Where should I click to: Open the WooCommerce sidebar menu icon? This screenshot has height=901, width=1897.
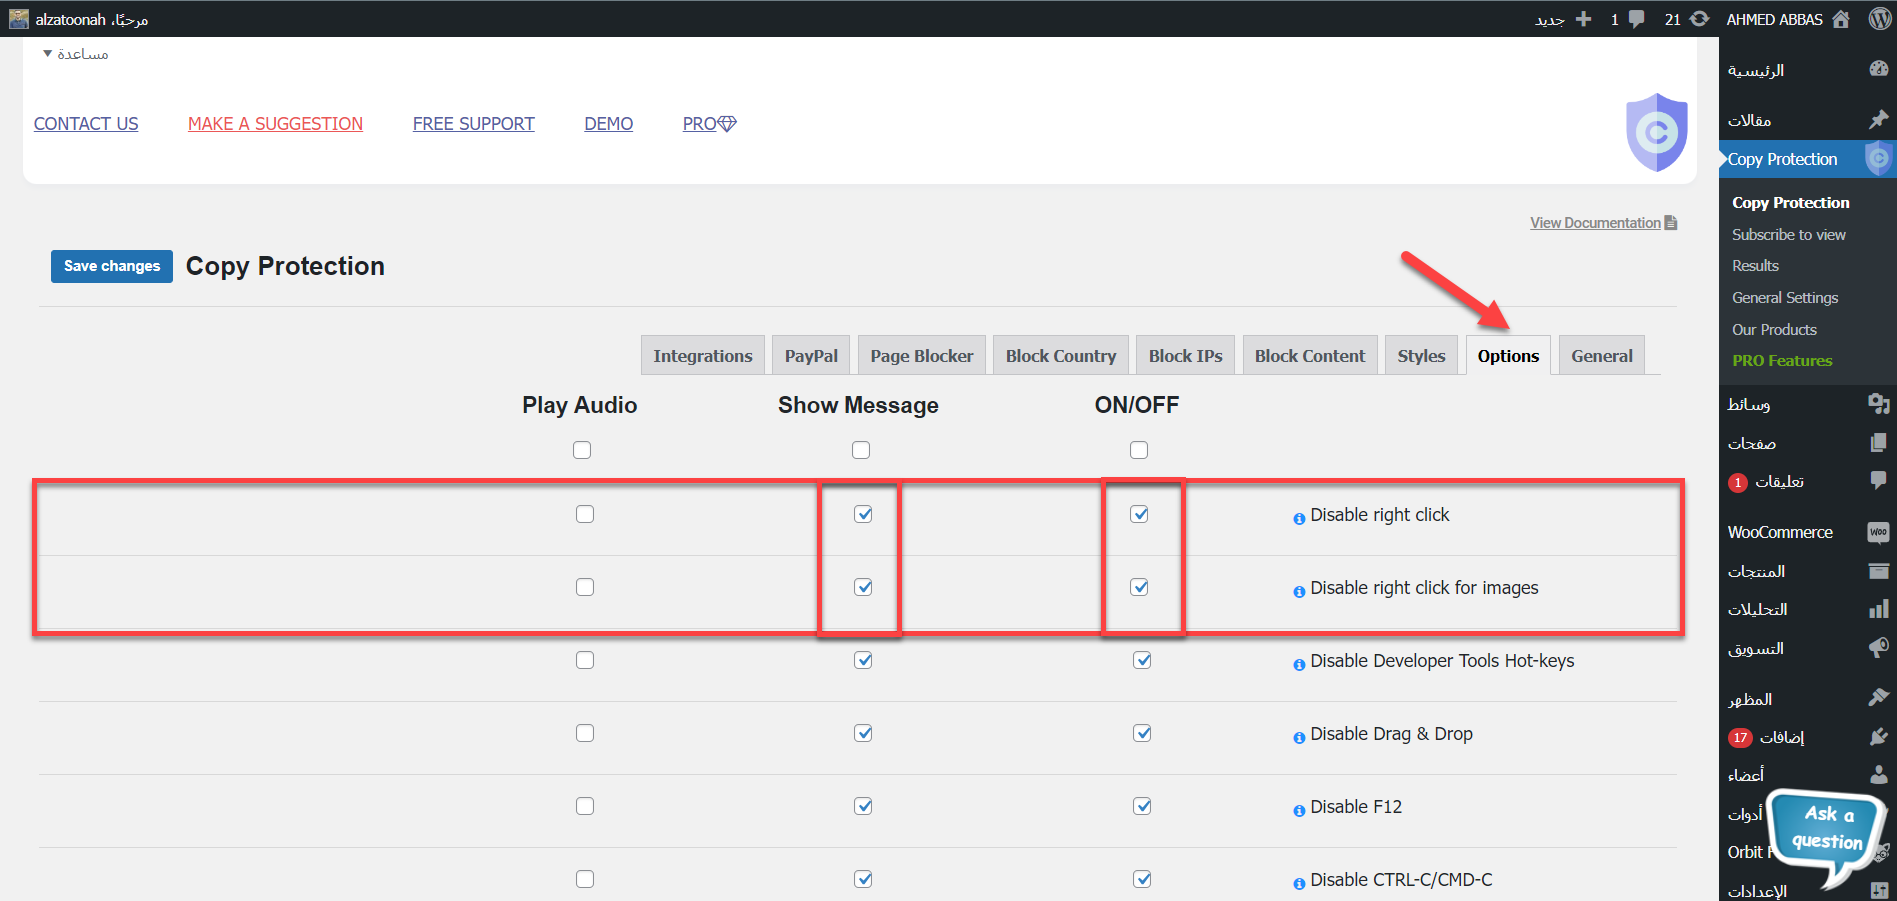(1878, 532)
